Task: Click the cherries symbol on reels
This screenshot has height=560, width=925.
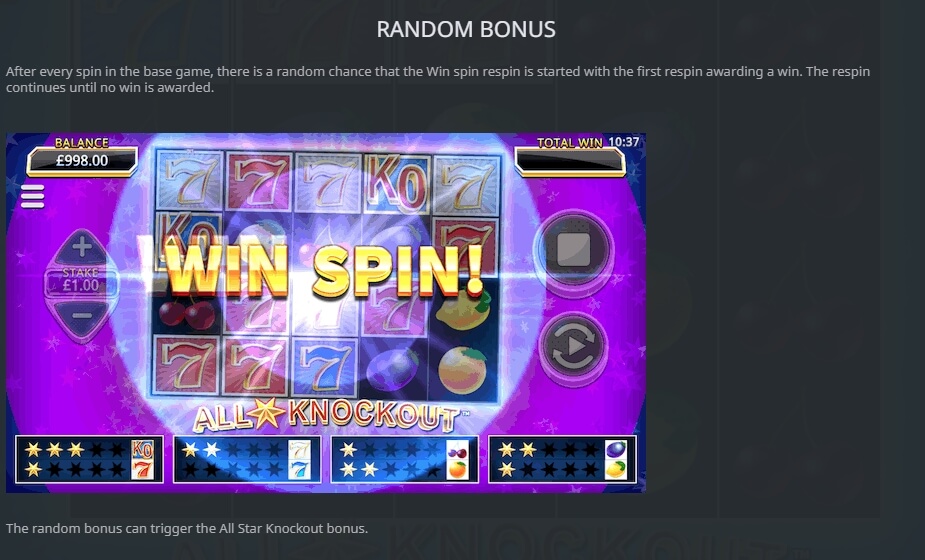Action: (x=188, y=313)
